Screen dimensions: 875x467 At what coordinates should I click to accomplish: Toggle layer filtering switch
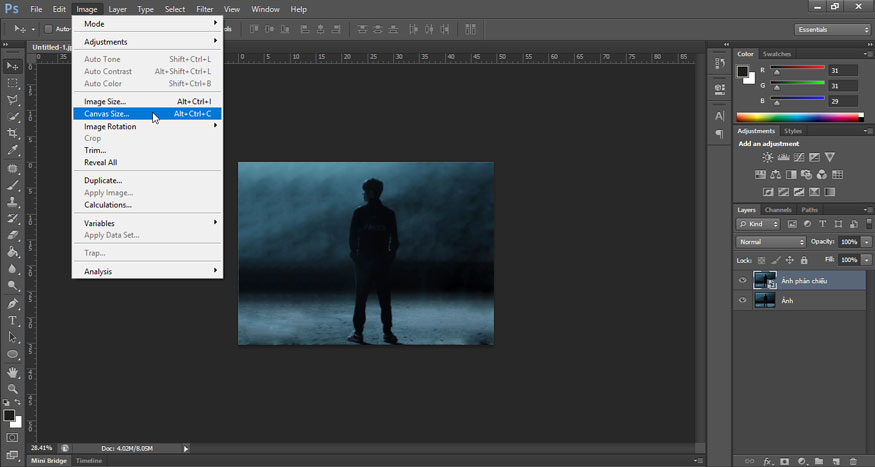869,224
